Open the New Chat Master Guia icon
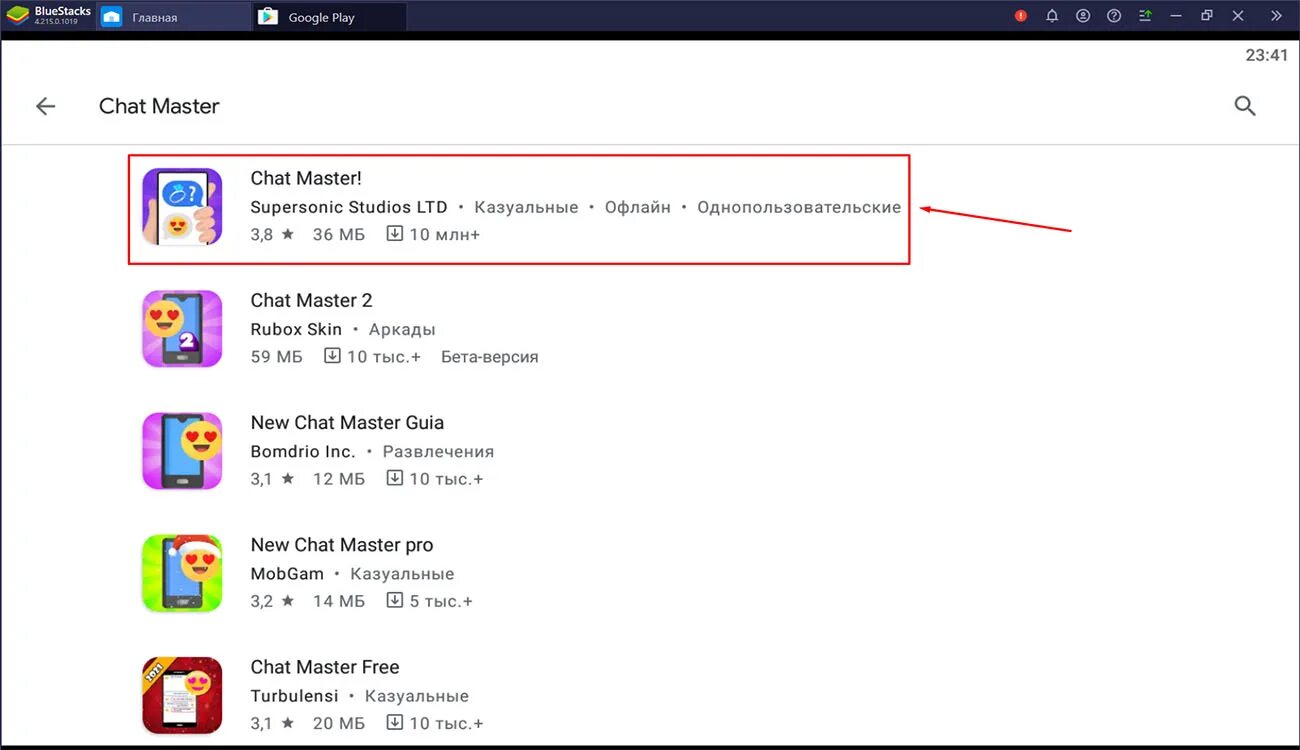Screen dimensions: 1300x750 182,451
